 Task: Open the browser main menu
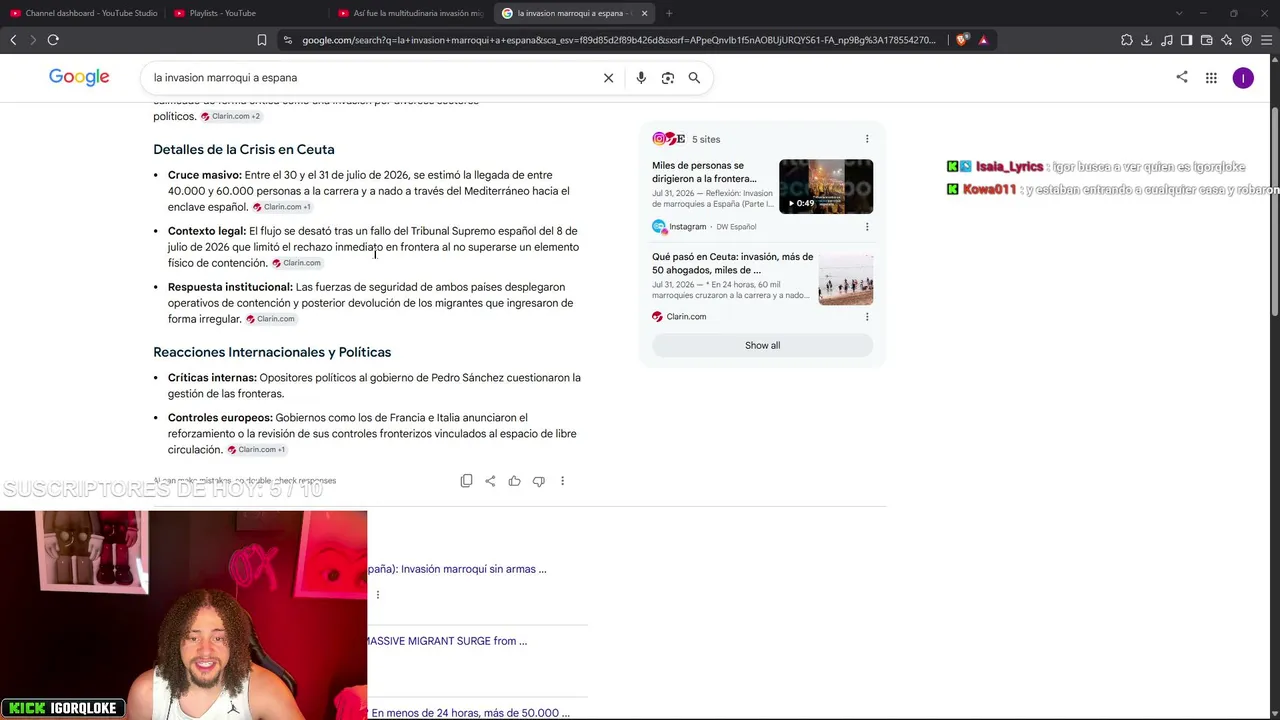coord(1266,40)
